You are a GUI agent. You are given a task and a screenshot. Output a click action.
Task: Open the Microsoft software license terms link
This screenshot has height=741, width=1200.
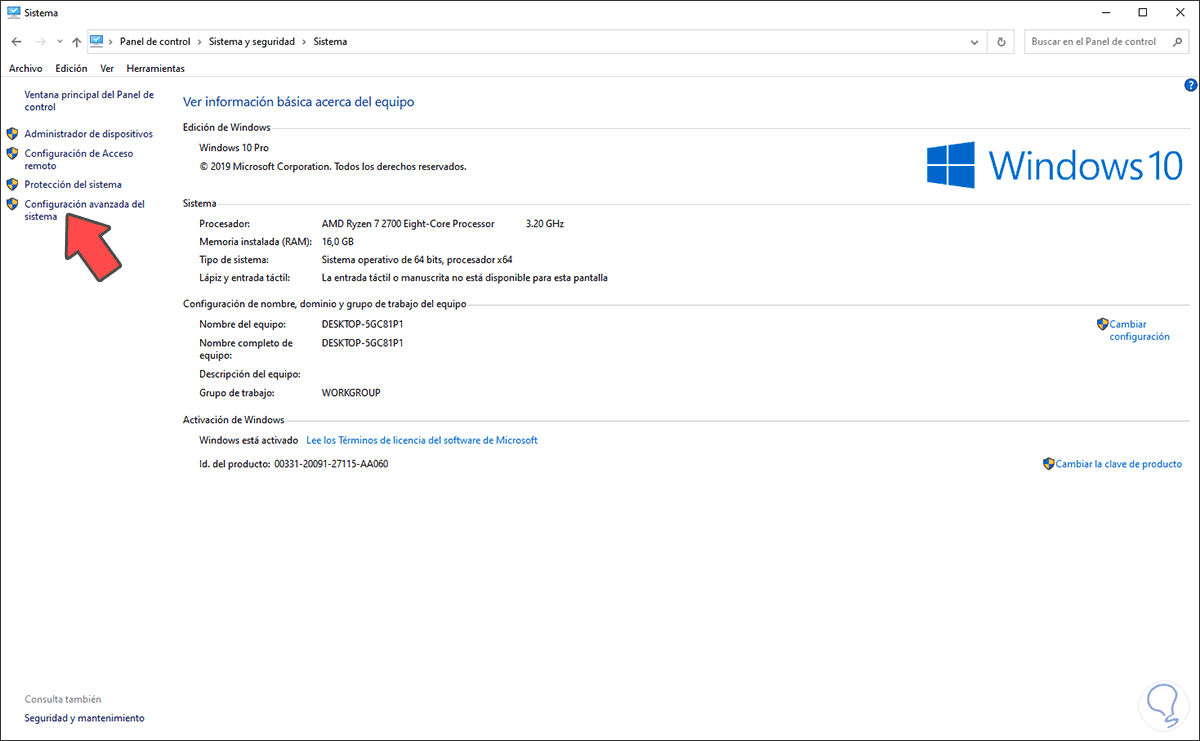421,440
